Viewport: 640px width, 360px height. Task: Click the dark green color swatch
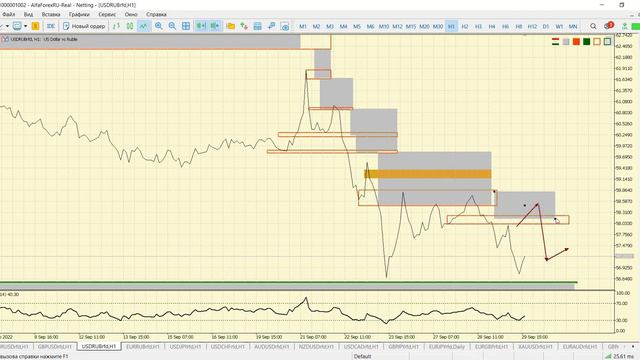tap(587, 41)
